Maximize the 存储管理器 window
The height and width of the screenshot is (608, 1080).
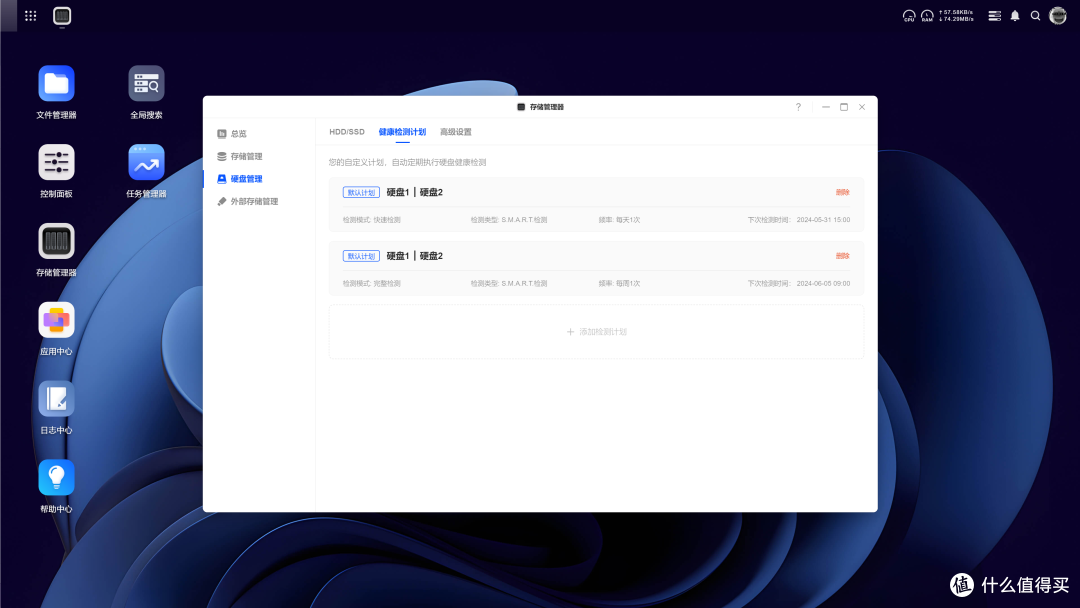pos(844,107)
